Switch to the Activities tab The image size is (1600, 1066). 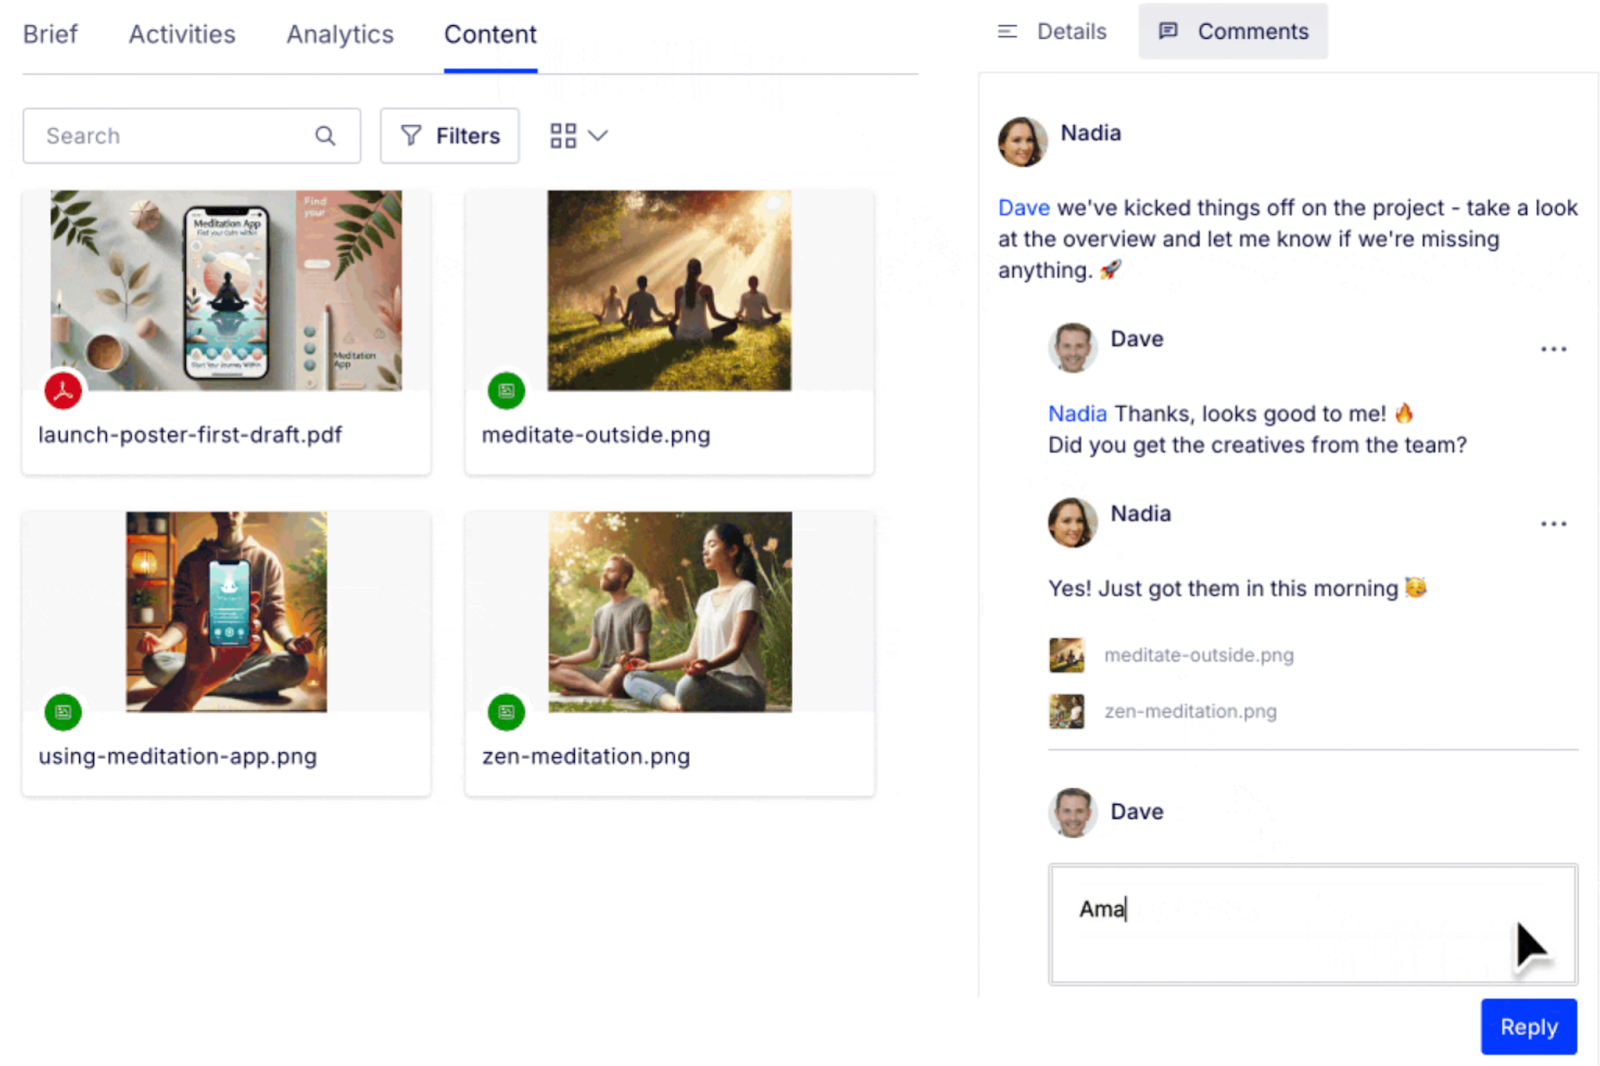point(182,35)
